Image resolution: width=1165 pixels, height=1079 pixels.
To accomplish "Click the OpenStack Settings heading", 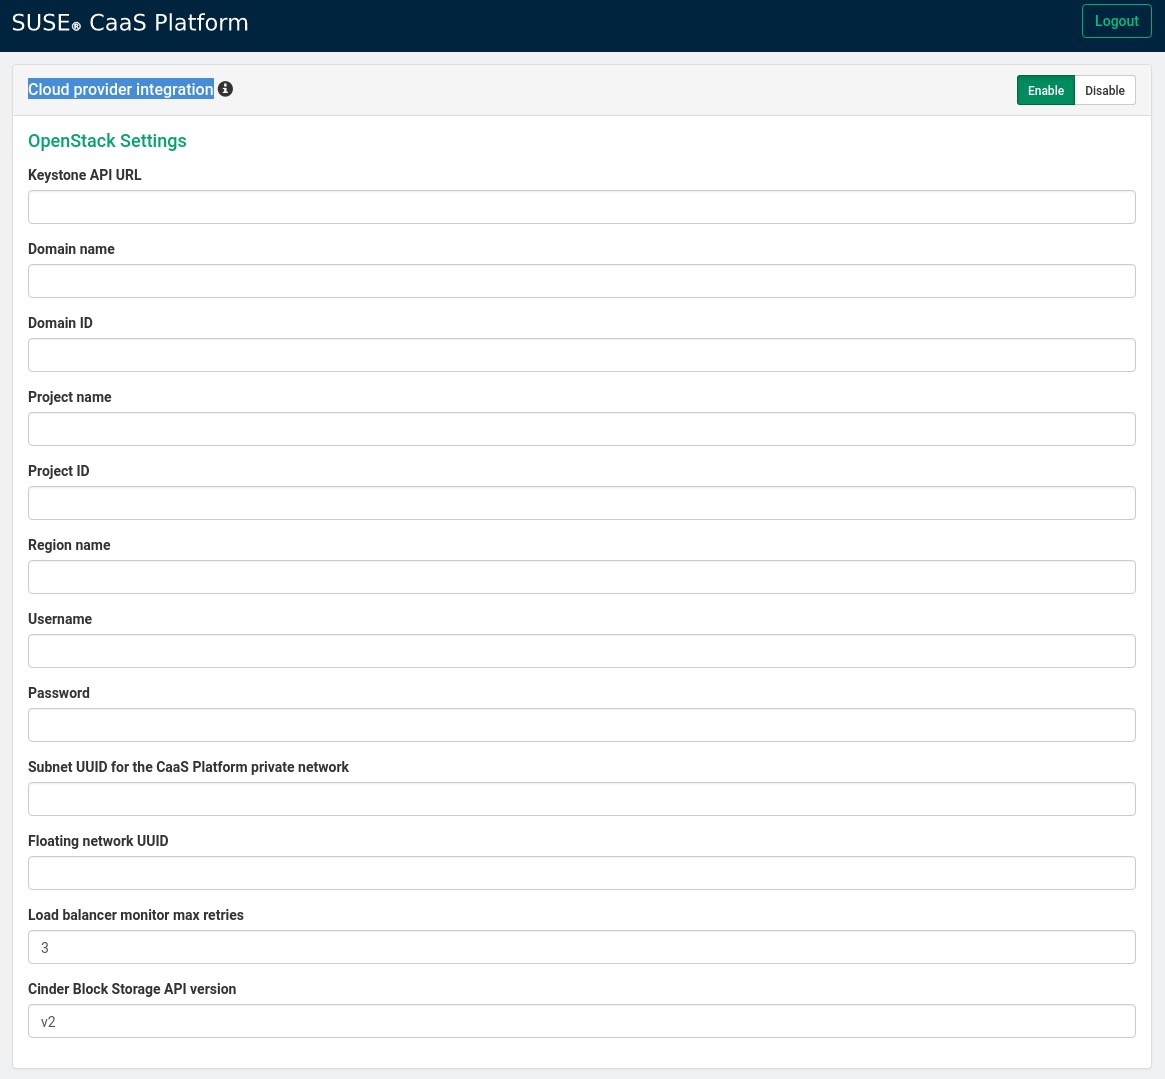I will pyautogui.click(x=107, y=141).
